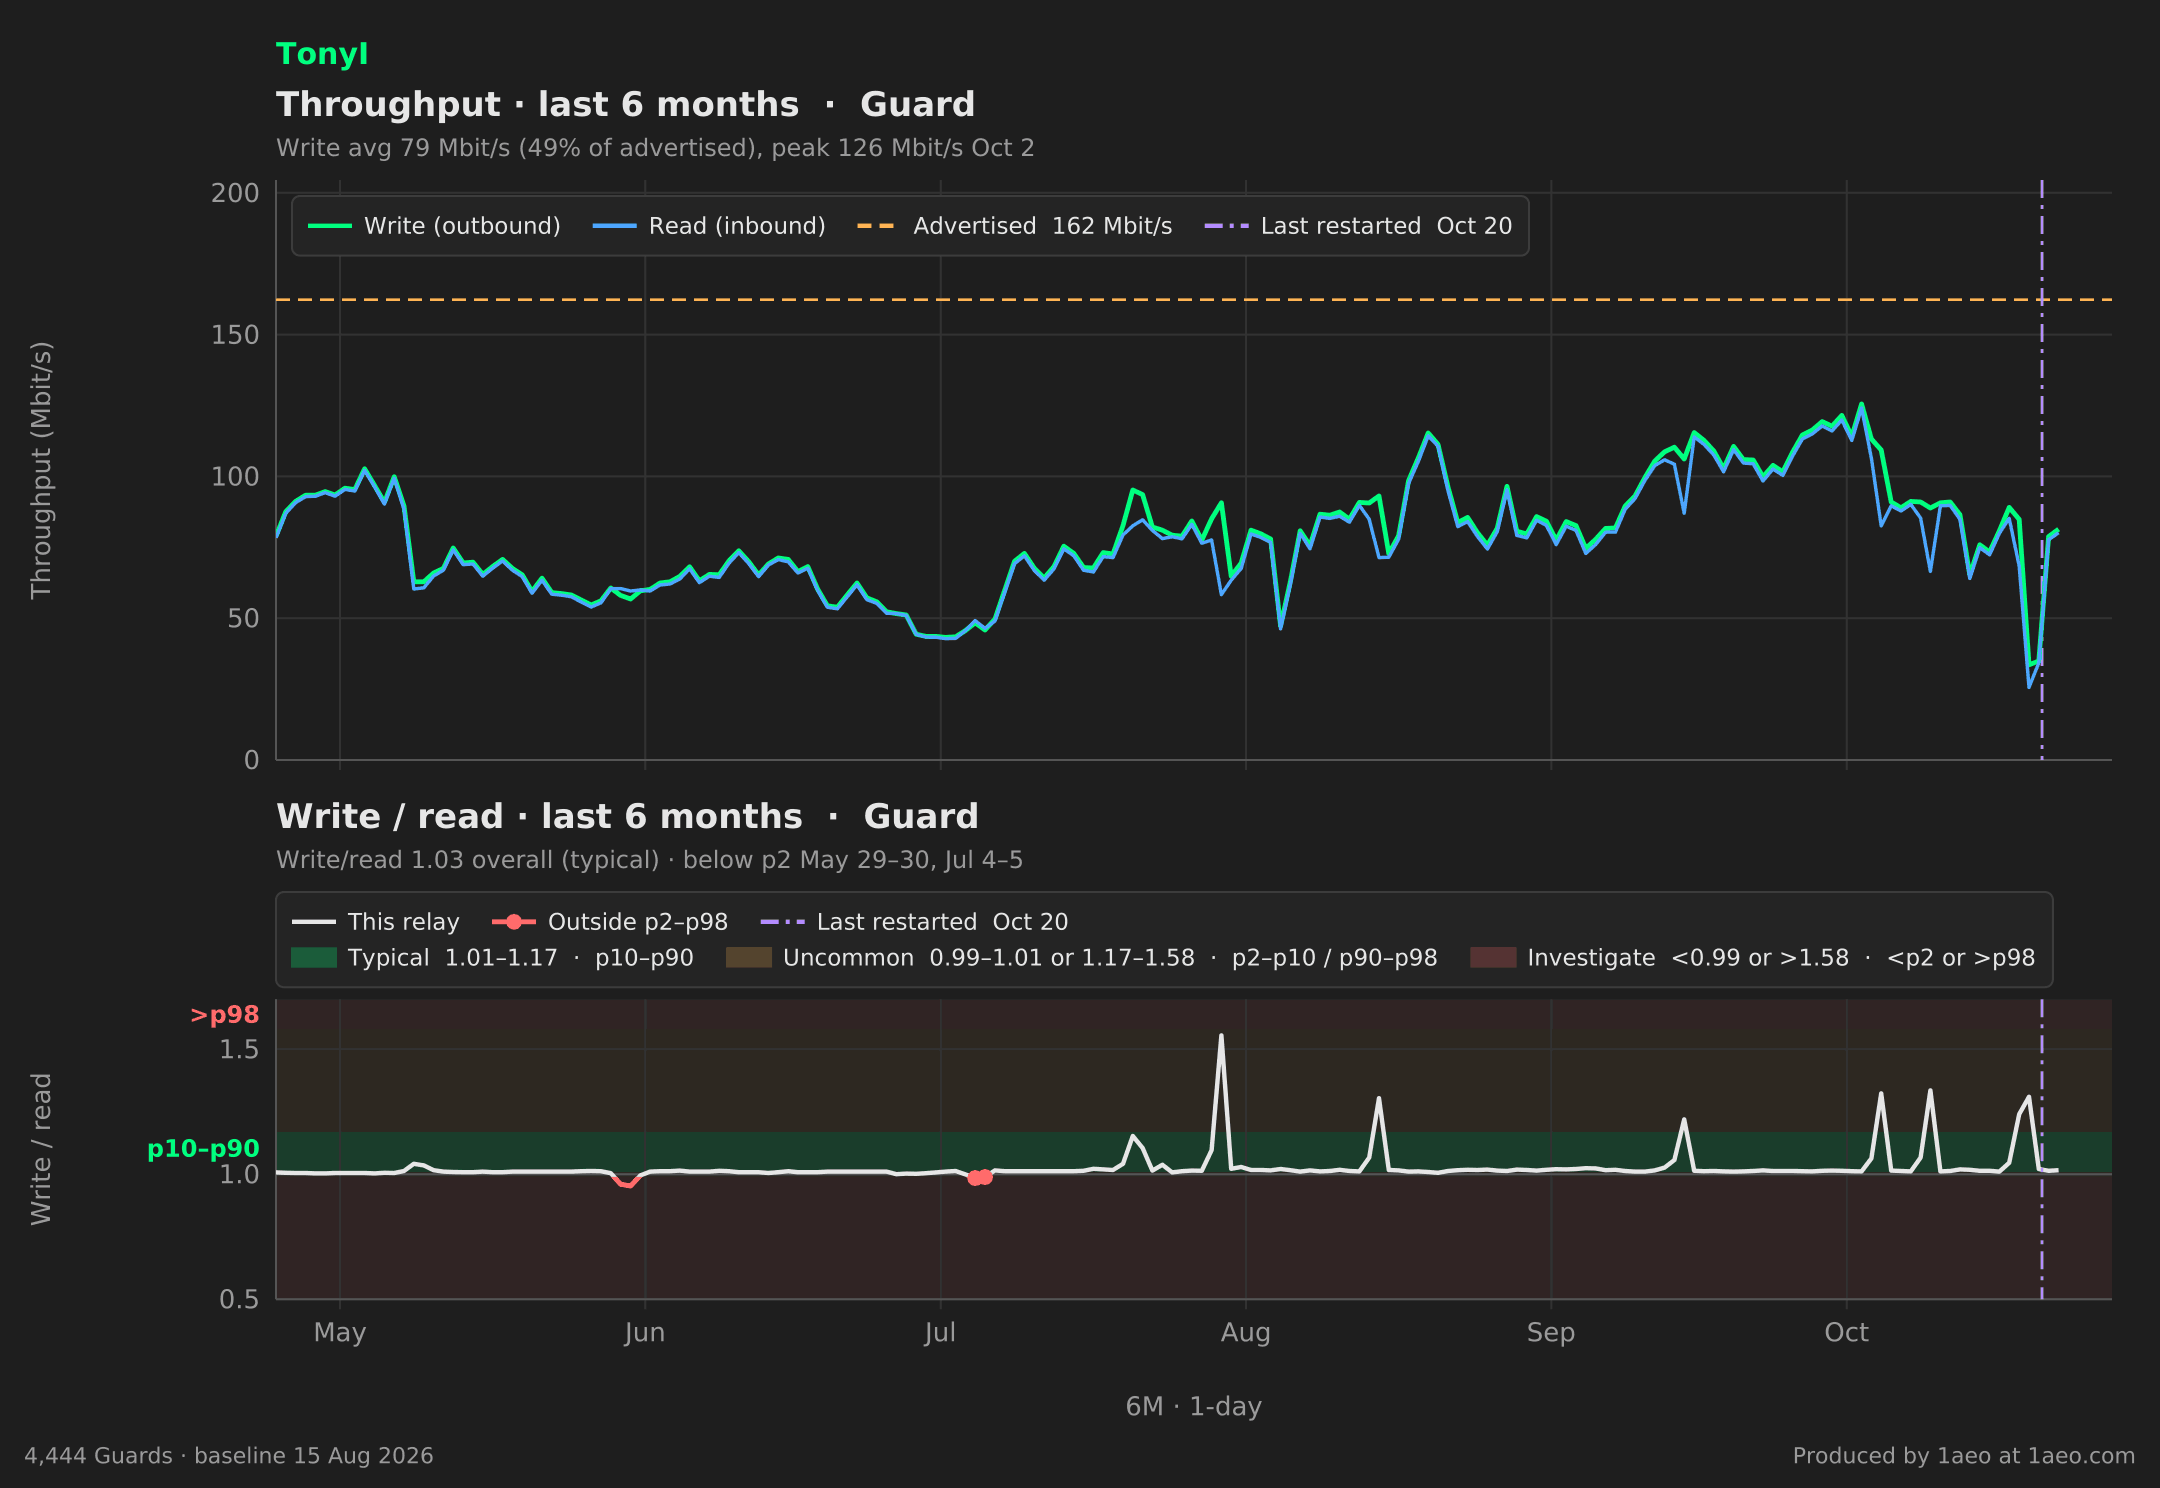Screen dimensions: 2160x1488
Task: Click the purple restart marker line on throughput chart
Action: pyautogui.click(x=2041, y=470)
